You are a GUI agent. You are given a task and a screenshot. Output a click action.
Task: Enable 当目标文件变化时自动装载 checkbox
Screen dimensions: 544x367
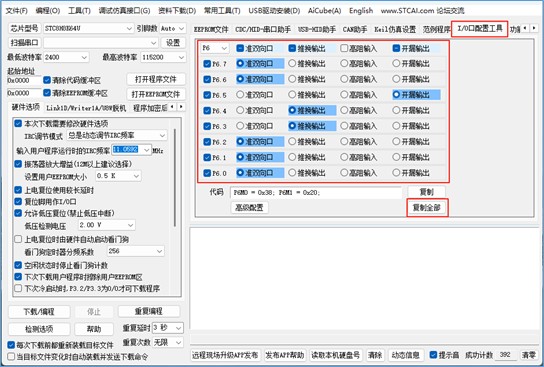(11, 357)
